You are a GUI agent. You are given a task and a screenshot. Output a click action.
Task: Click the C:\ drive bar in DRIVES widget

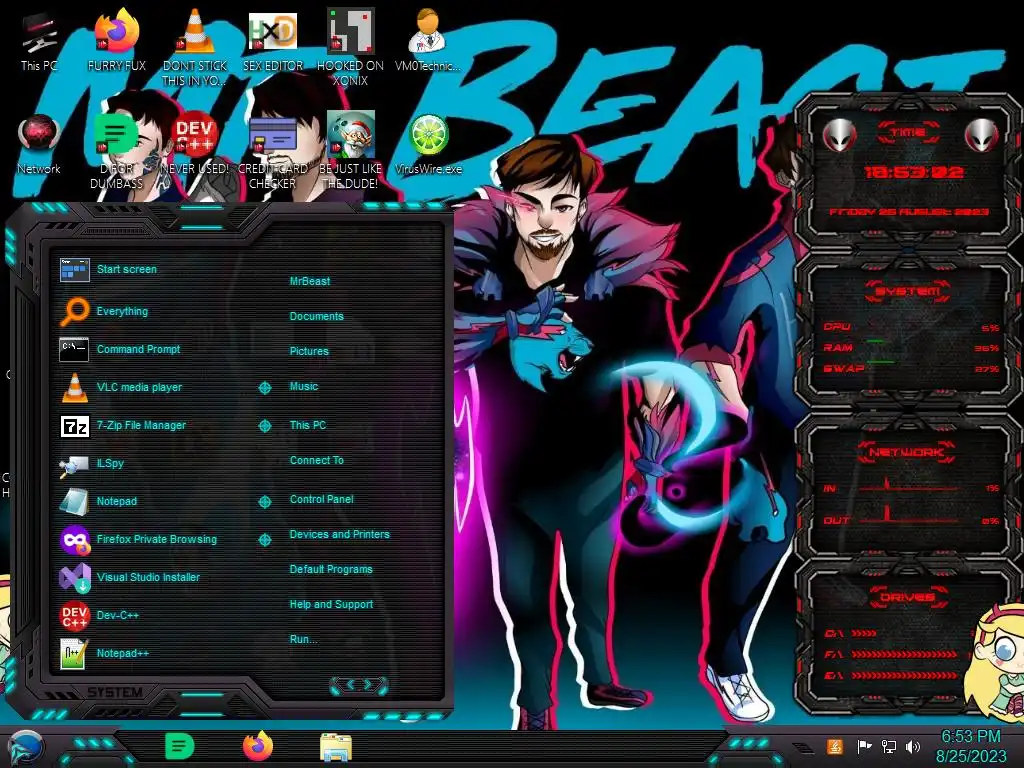pos(864,633)
